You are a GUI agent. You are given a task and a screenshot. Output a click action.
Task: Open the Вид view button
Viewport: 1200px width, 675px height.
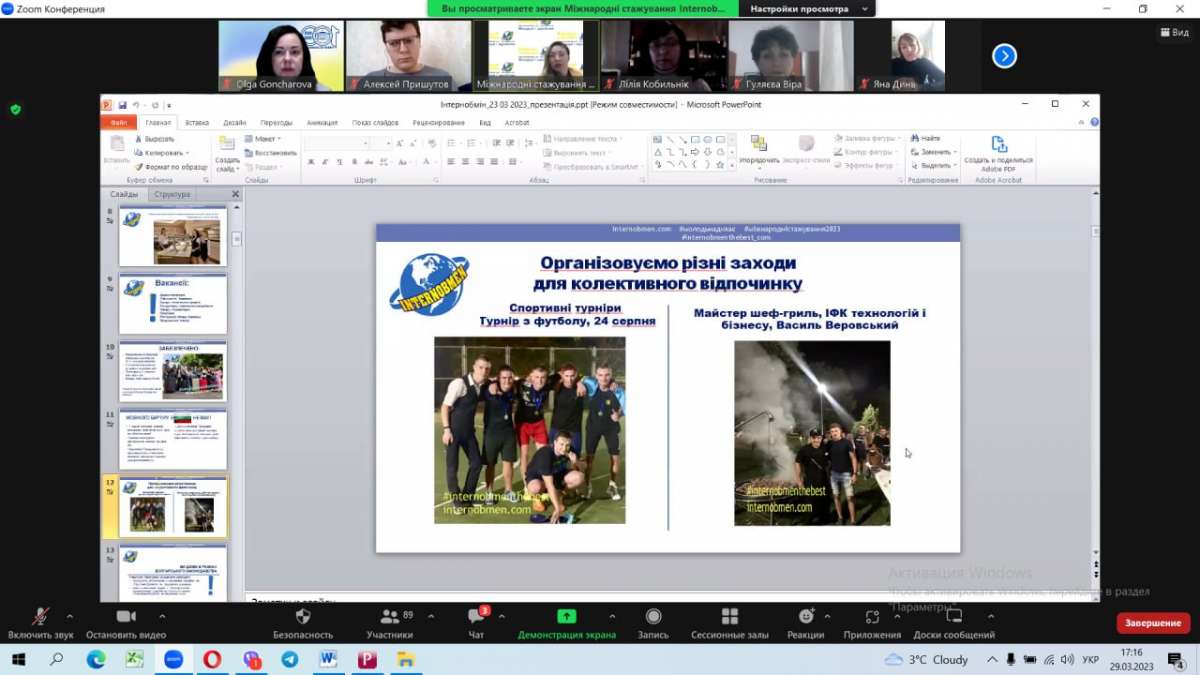pos(1175,32)
